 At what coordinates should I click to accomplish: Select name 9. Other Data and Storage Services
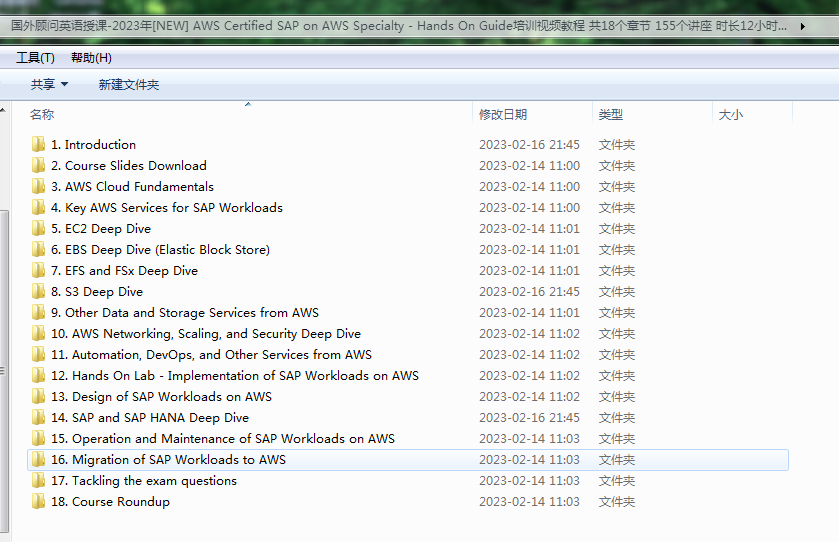(185, 312)
